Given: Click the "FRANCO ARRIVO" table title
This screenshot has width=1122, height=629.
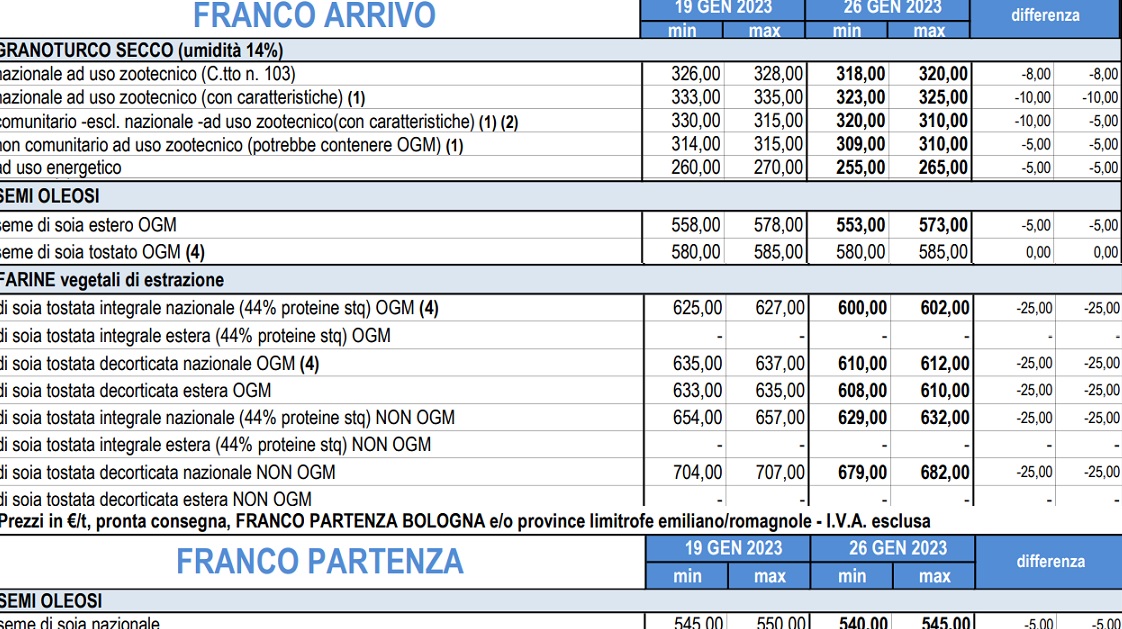Looking at the screenshot, I should click(x=314, y=15).
